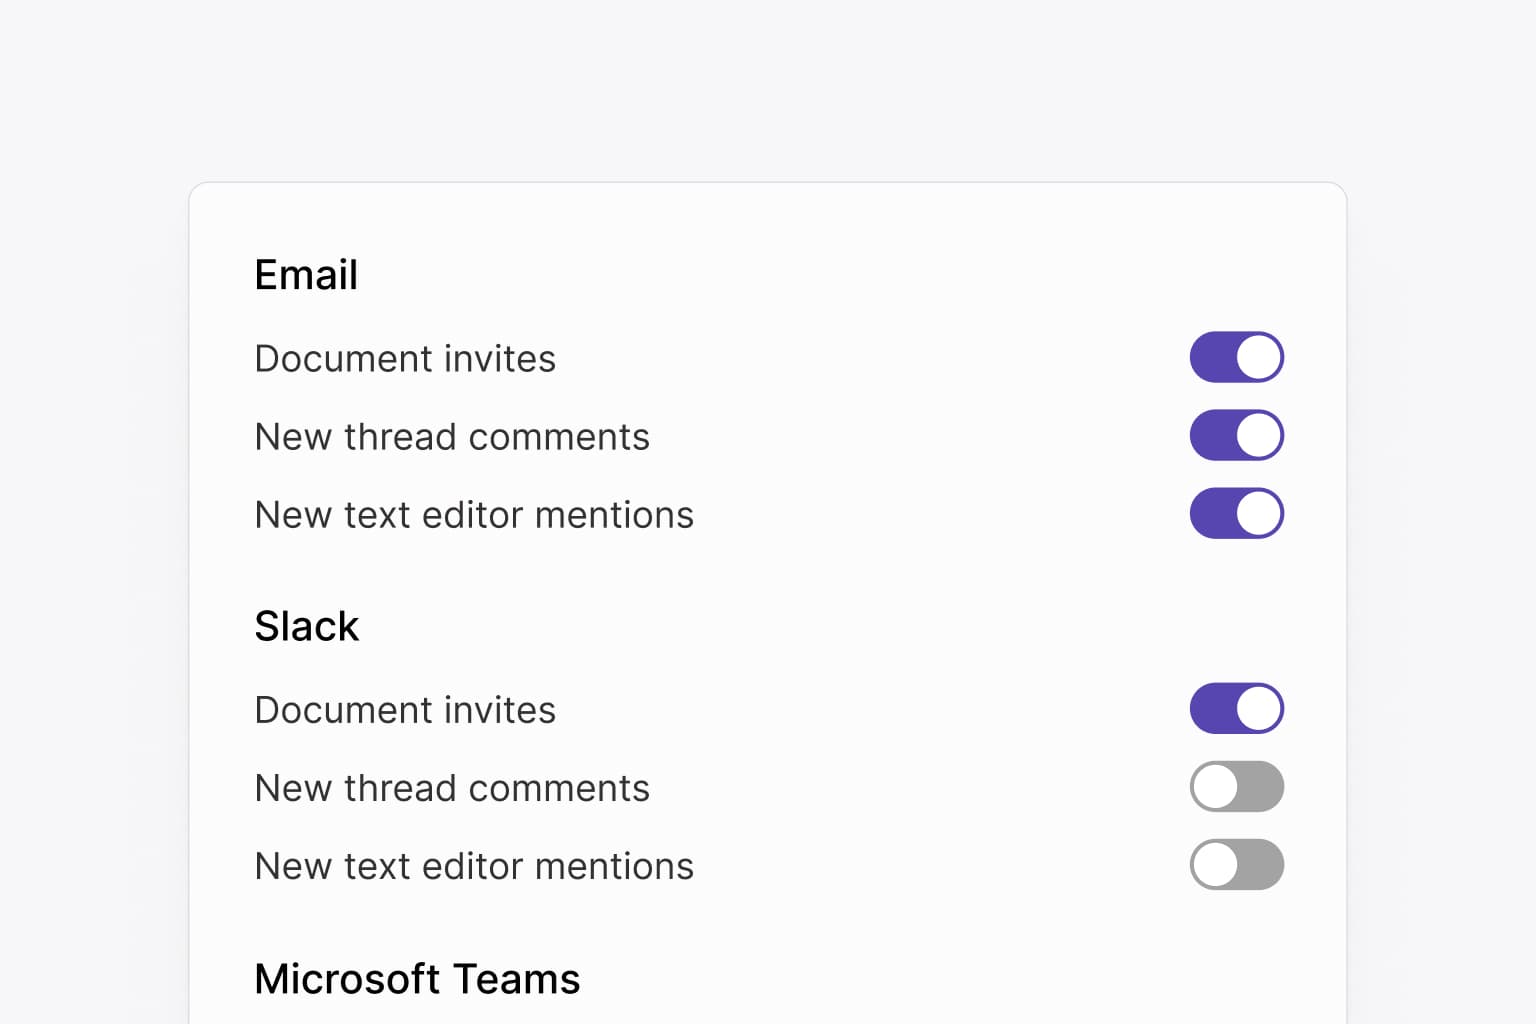Click the Document invites label under Email

coord(405,358)
